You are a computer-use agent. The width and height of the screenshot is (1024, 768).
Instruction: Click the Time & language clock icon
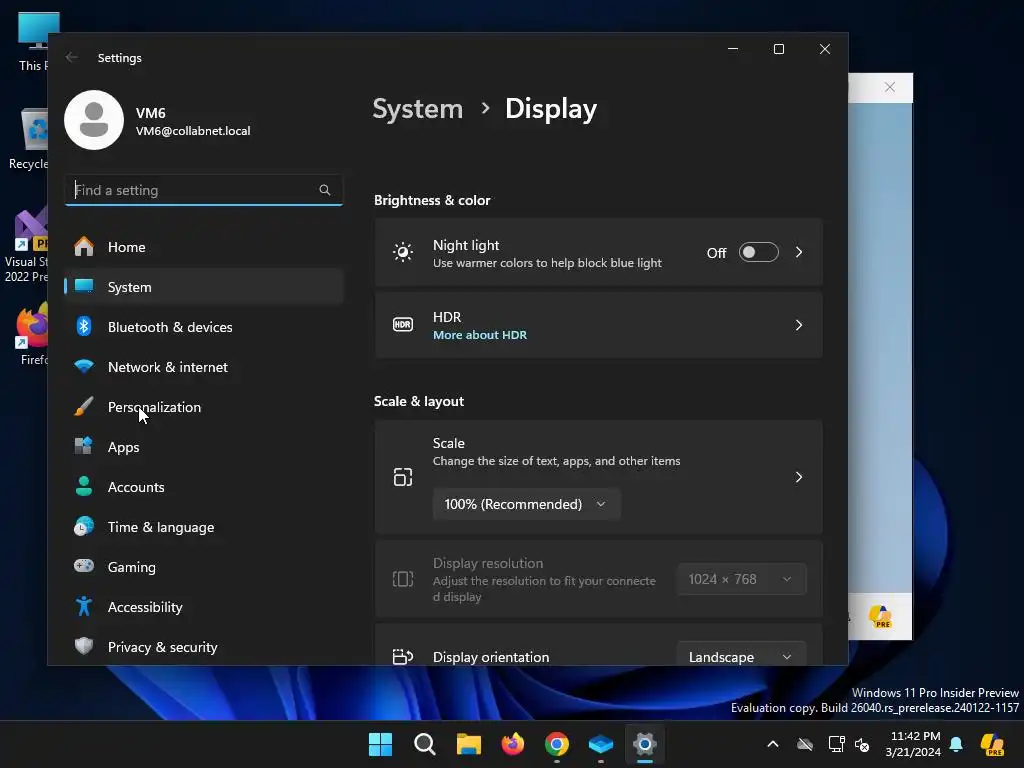84,526
